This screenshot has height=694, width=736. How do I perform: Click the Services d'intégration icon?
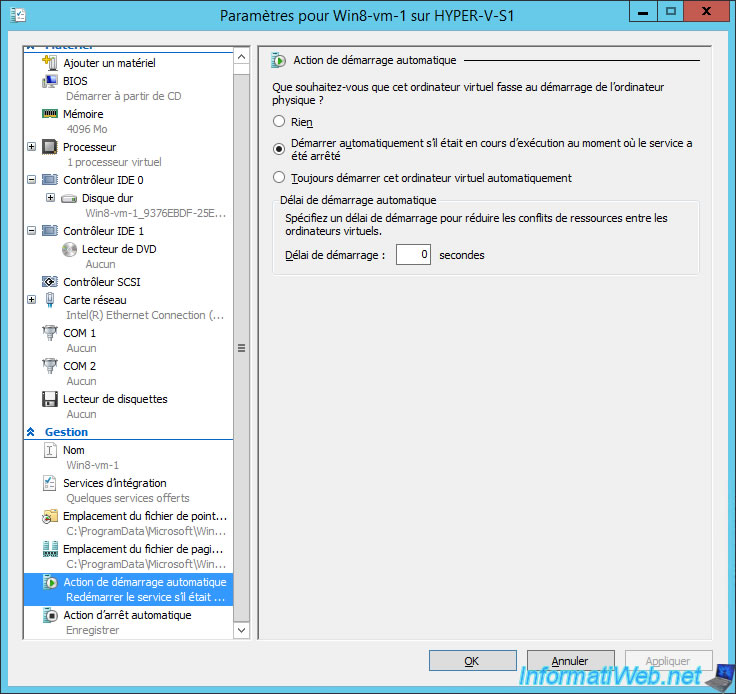tap(50, 483)
